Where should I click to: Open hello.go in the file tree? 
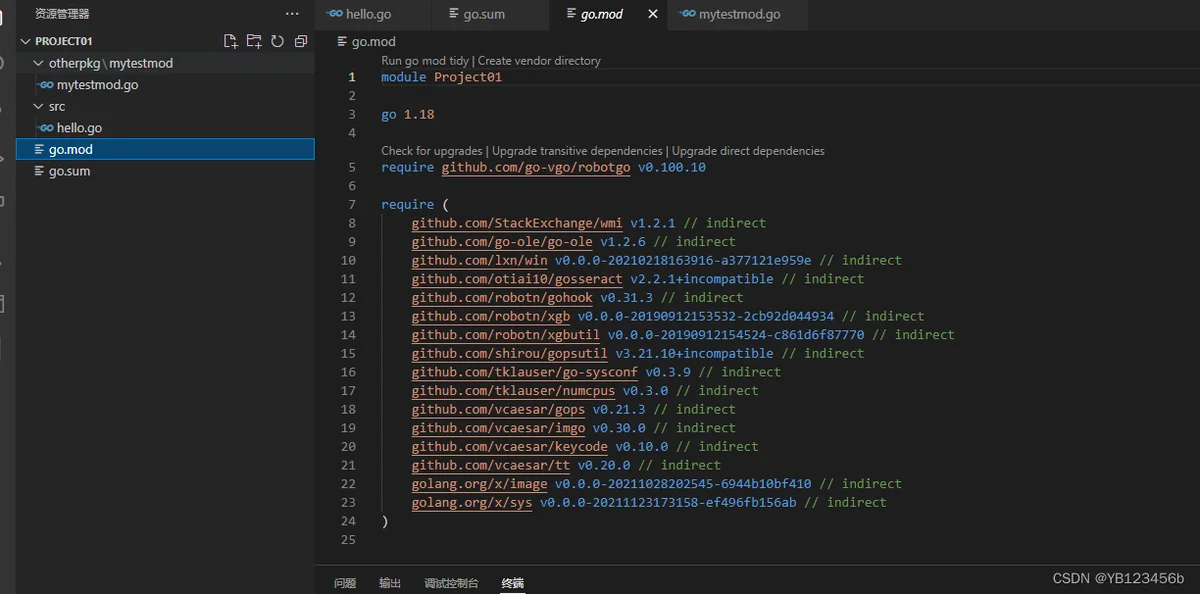point(165,128)
